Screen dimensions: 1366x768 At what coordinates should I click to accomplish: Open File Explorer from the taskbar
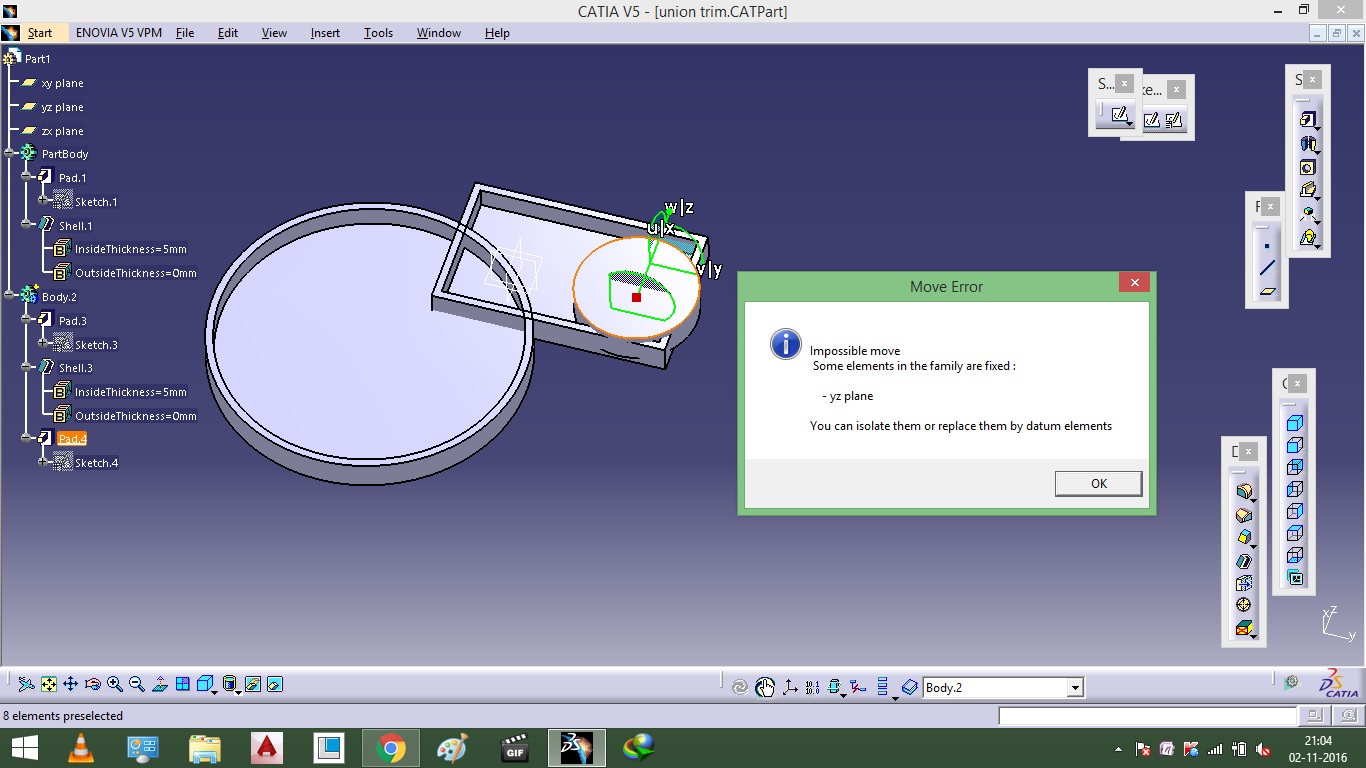[x=205, y=748]
